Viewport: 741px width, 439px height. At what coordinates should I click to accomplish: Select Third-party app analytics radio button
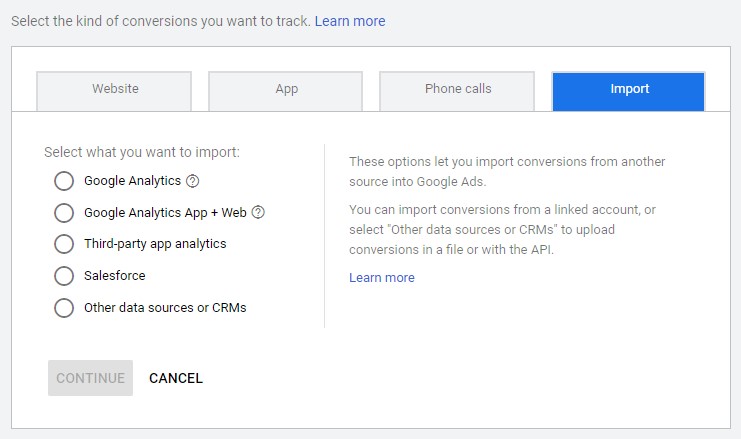[64, 244]
